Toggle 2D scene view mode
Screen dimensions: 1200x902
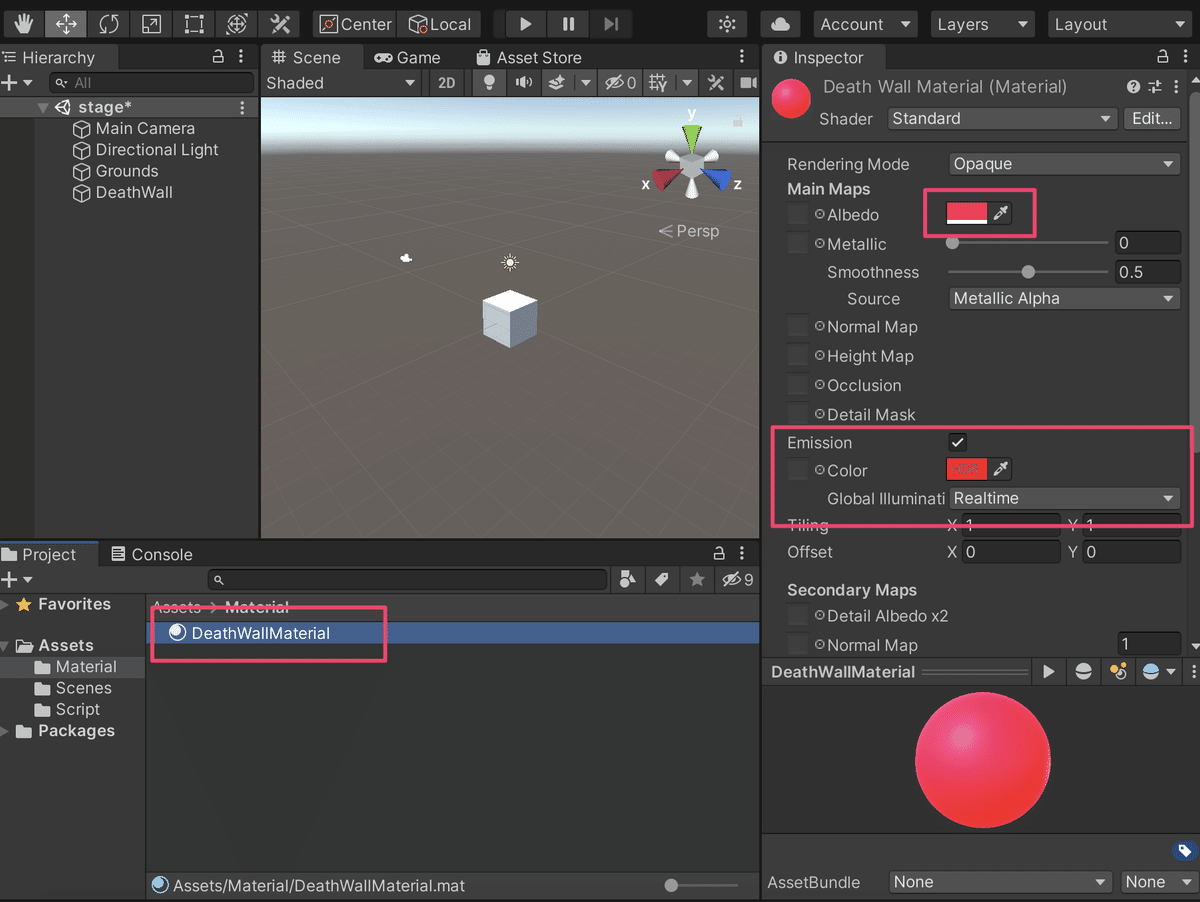pyautogui.click(x=447, y=83)
